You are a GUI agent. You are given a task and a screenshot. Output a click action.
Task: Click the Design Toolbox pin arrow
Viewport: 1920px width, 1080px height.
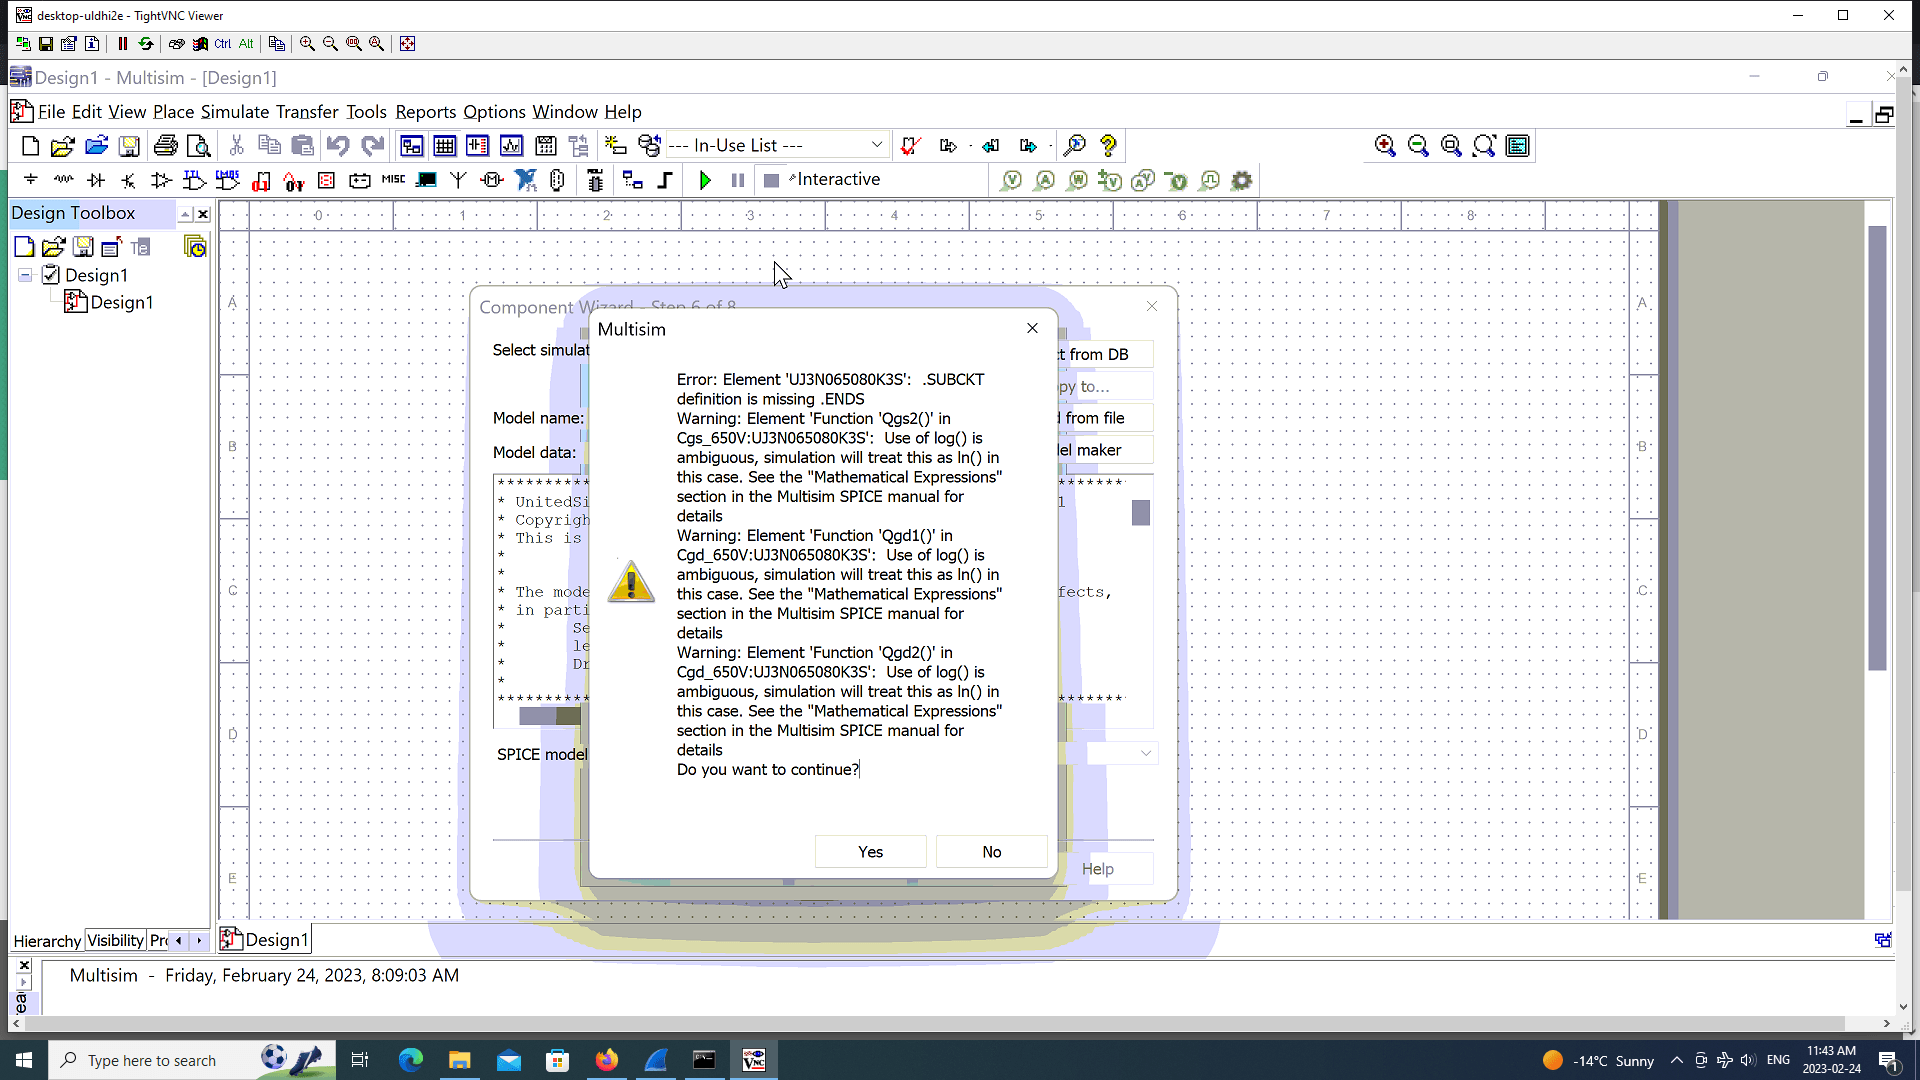pyautogui.click(x=185, y=214)
